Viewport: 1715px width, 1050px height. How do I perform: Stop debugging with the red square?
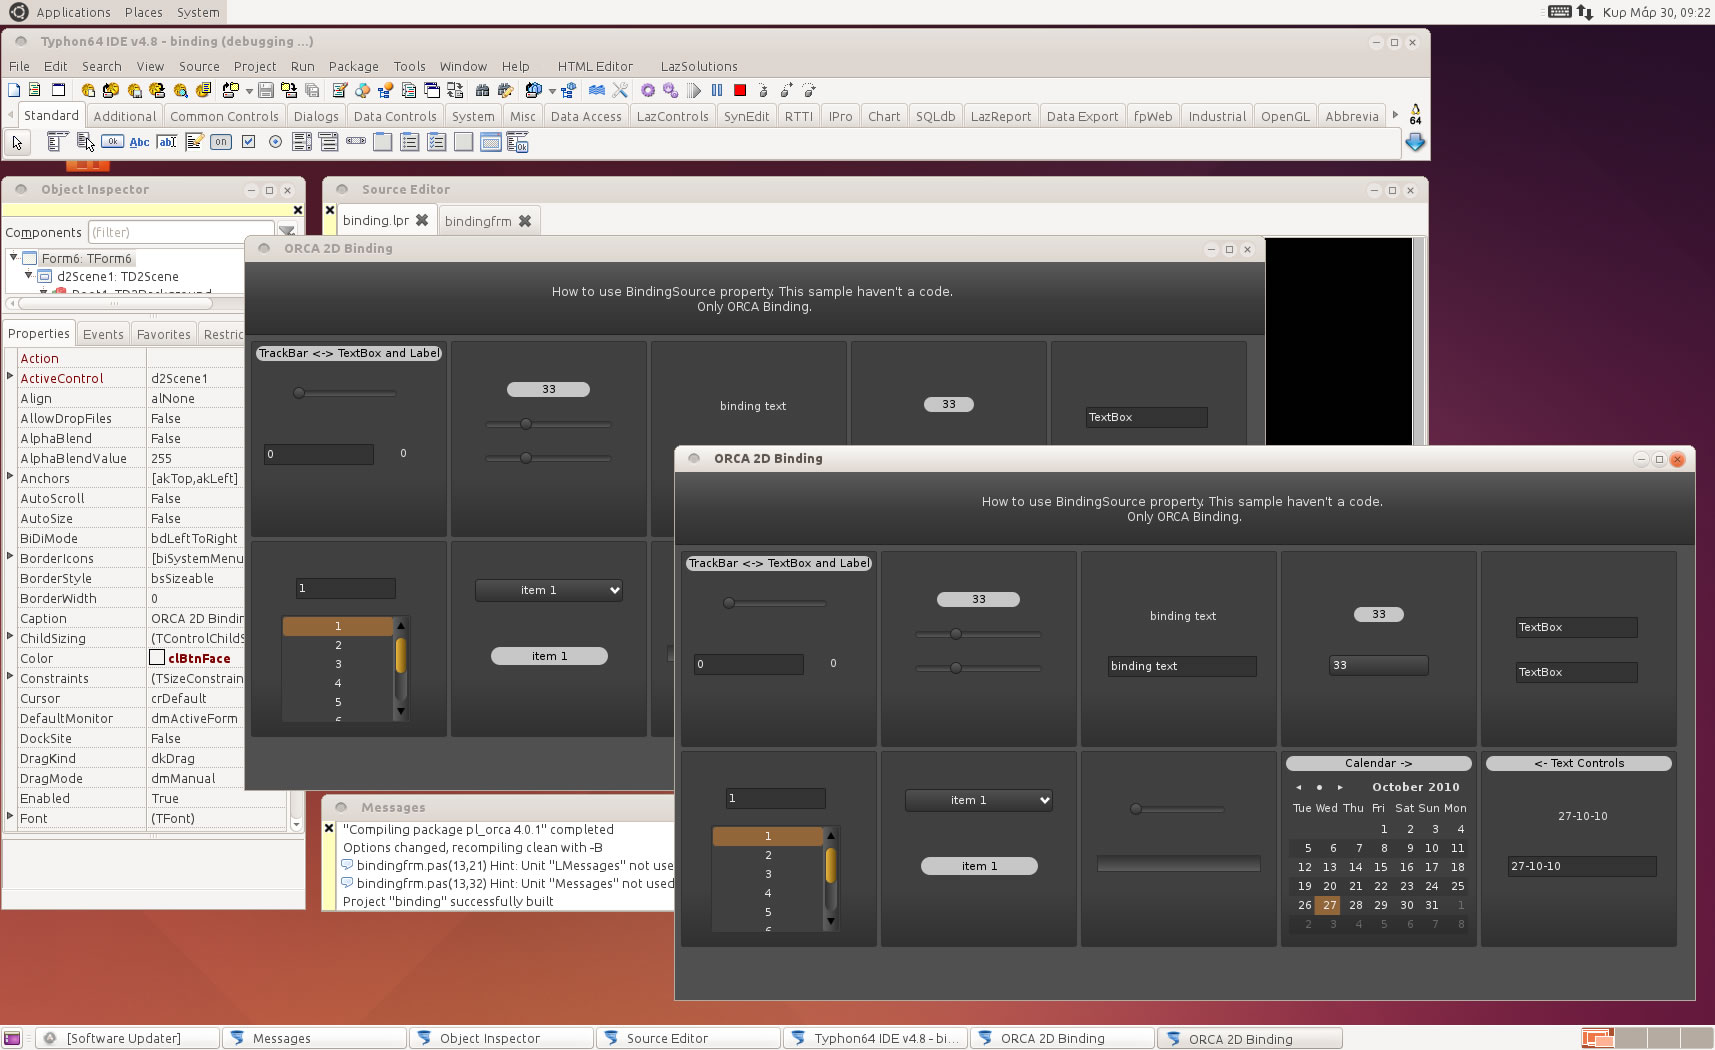[740, 90]
